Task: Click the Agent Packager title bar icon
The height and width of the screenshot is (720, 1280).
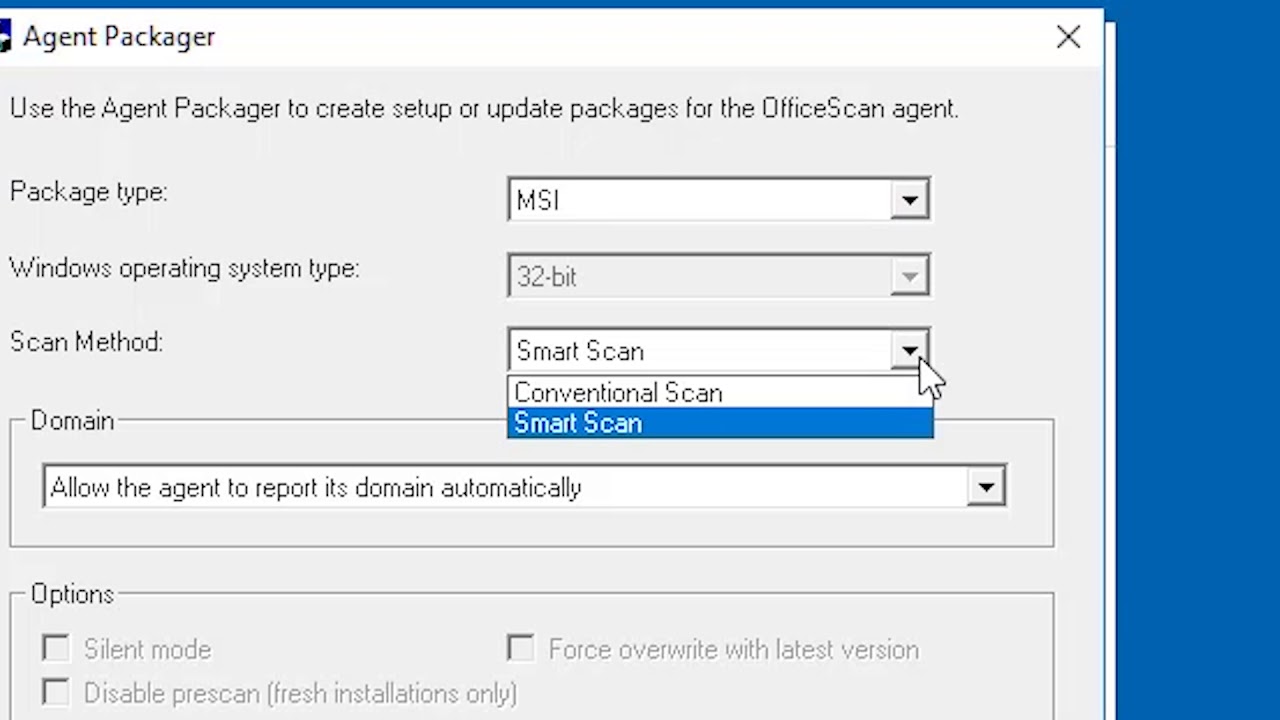Action: [4, 38]
